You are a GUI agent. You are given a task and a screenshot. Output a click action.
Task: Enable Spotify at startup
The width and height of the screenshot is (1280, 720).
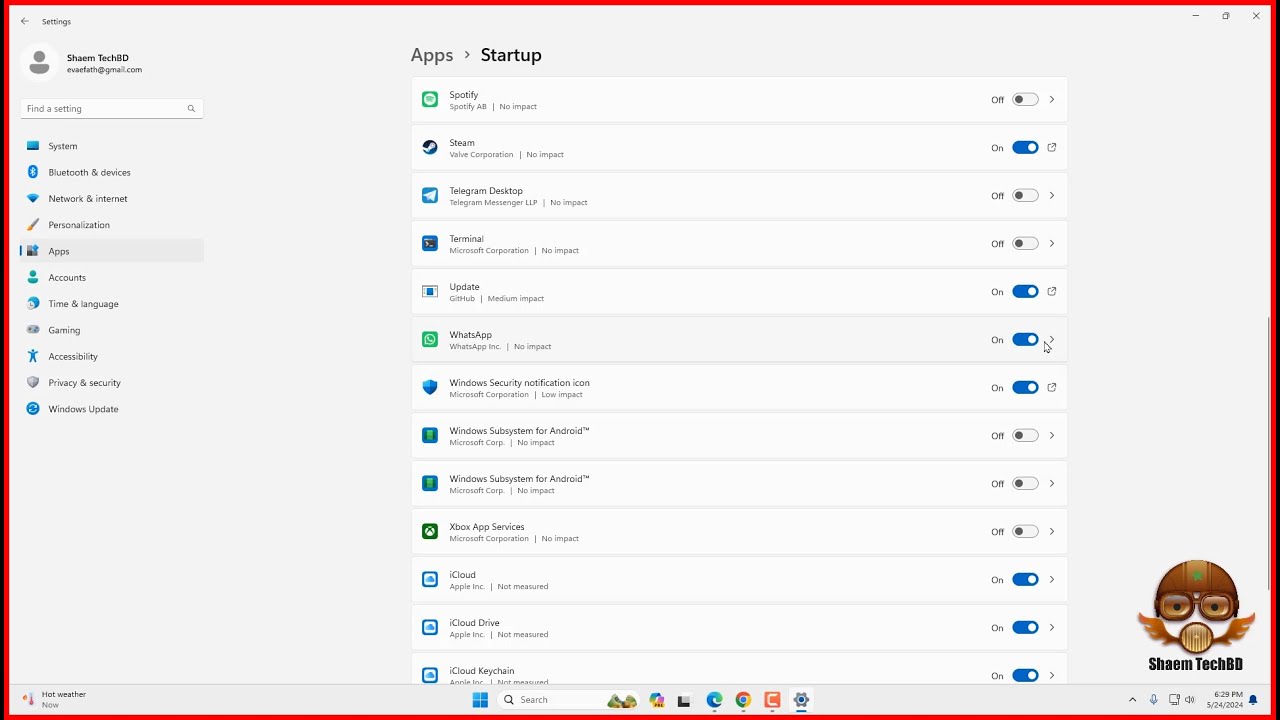(1025, 100)
